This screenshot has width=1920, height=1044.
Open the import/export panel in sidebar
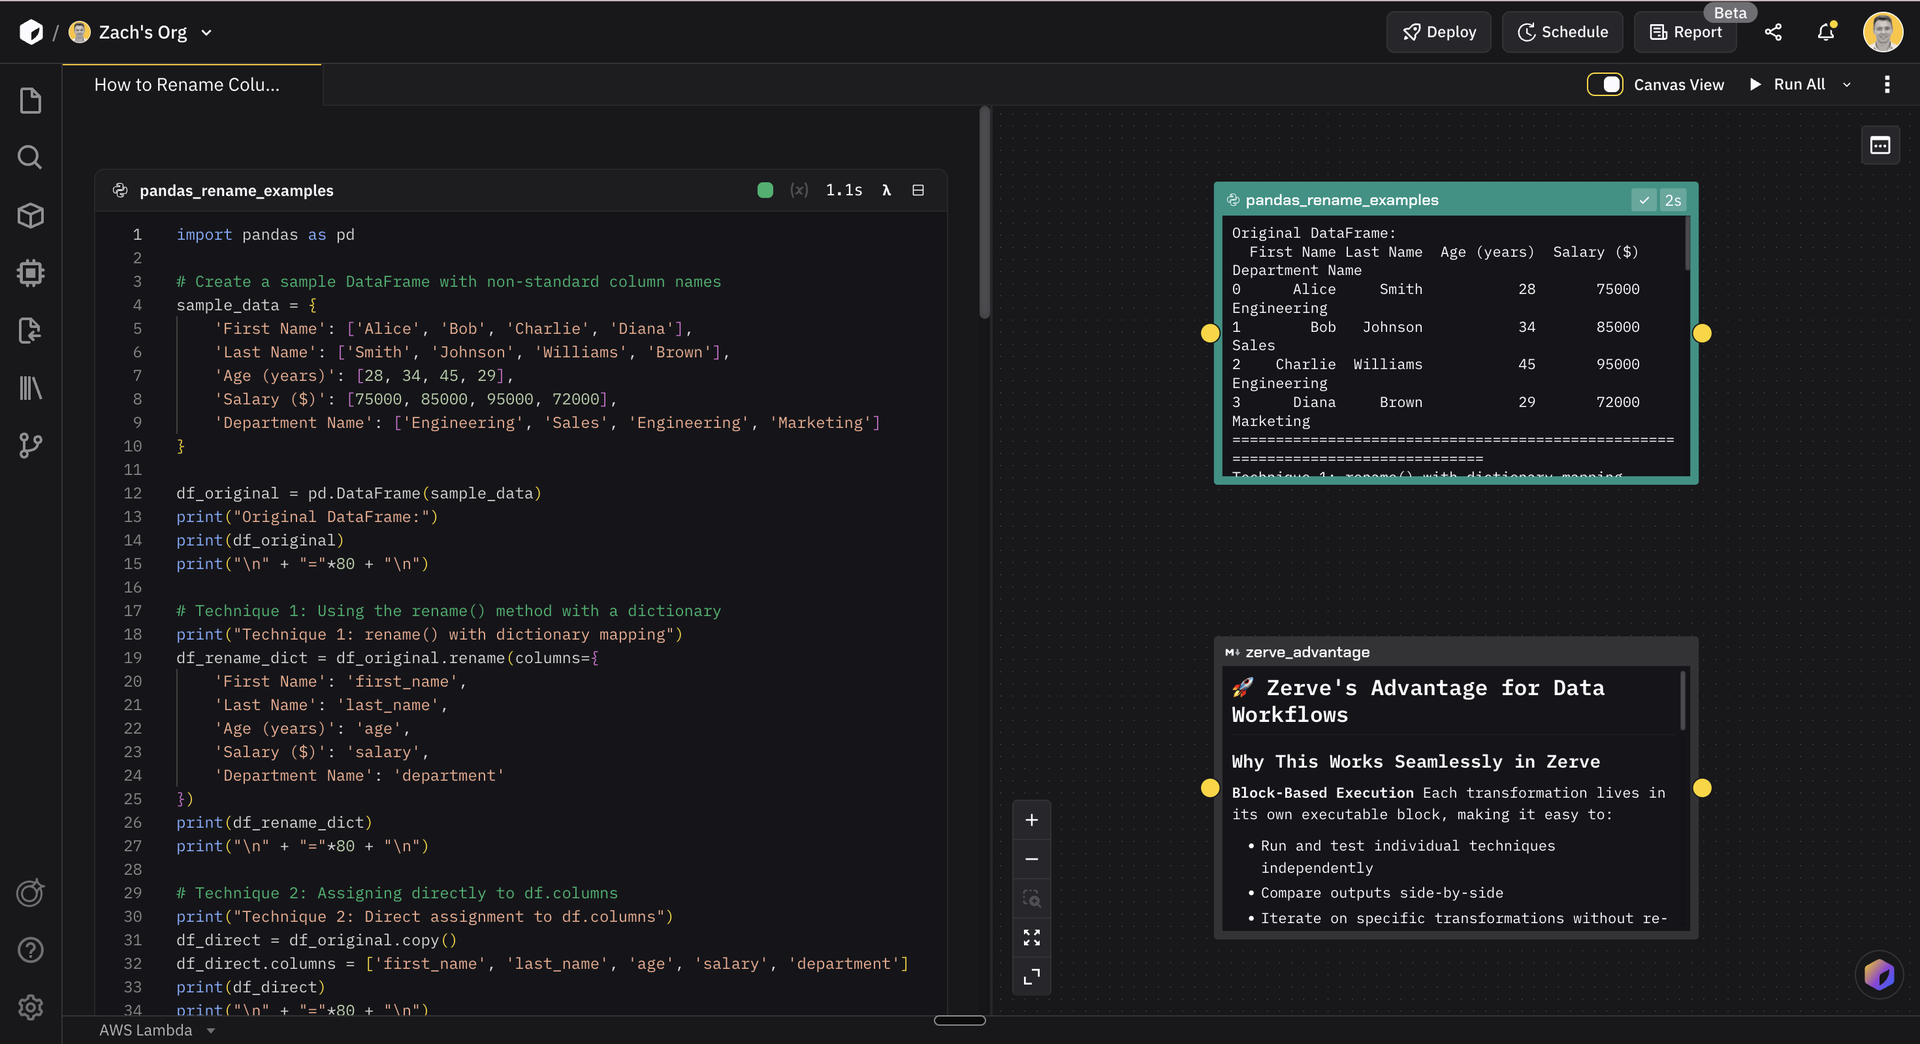pyautogui.click(x=30, y=331)
